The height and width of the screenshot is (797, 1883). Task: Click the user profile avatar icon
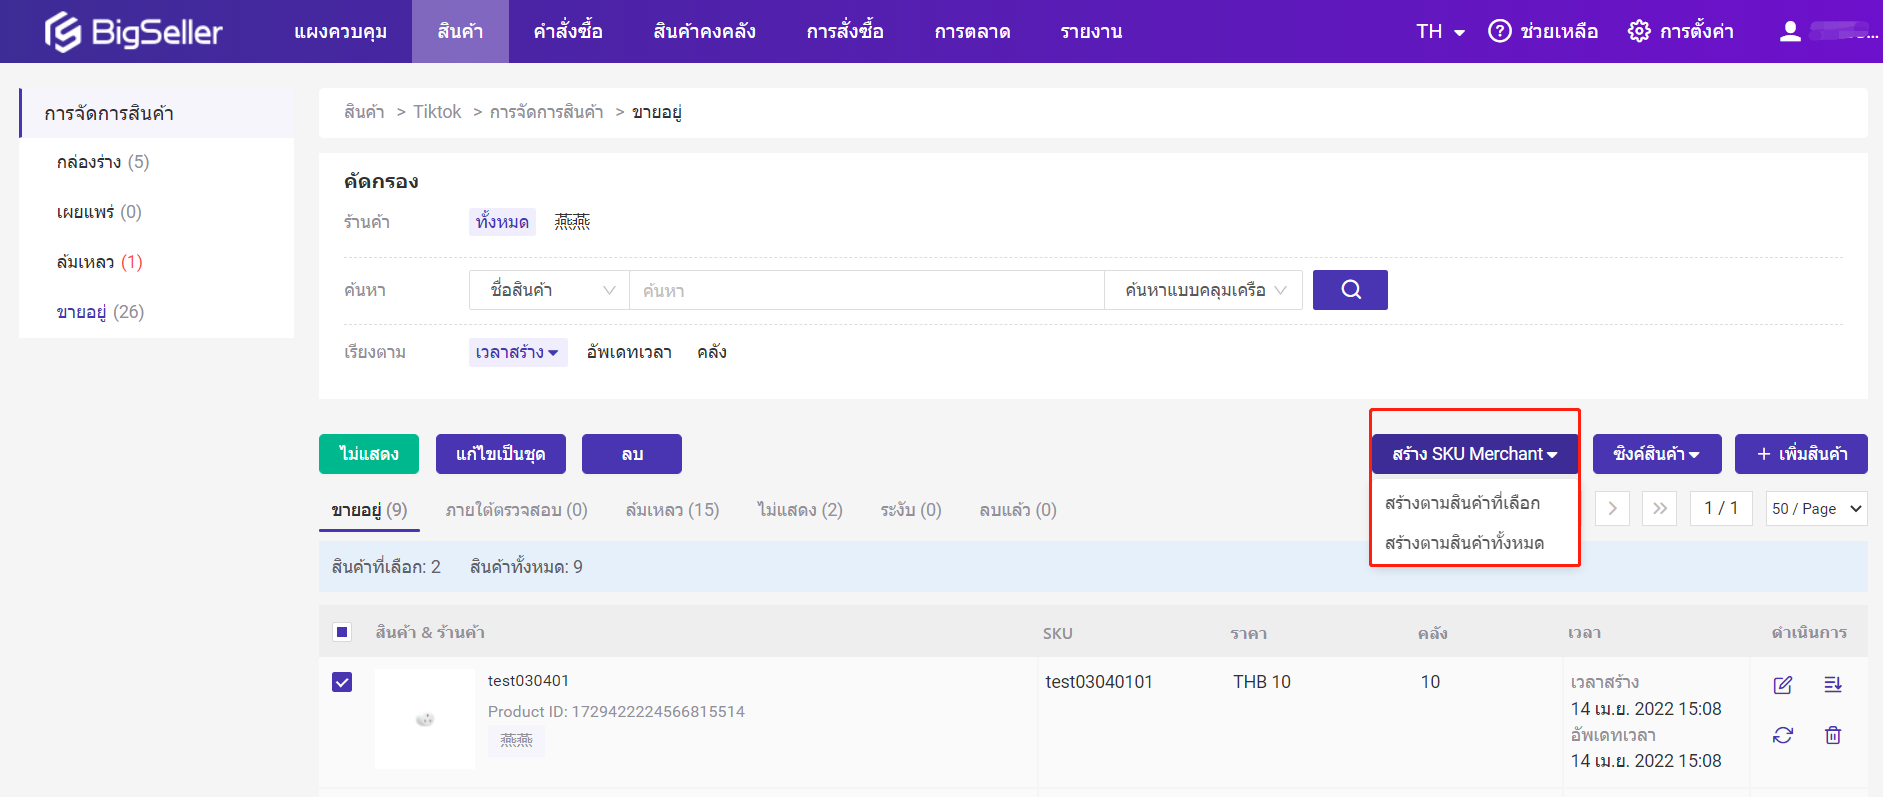(x=1790, y=31)
